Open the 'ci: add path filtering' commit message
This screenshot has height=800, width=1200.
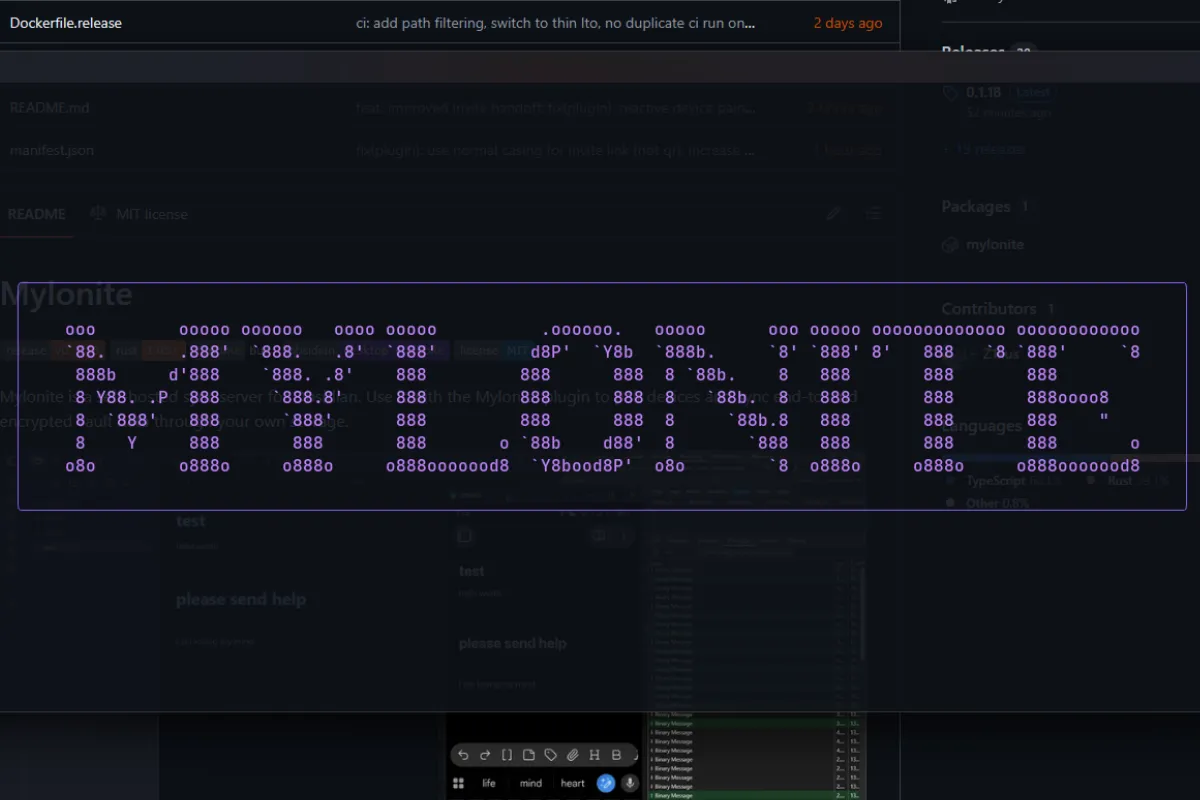[555, 23]
